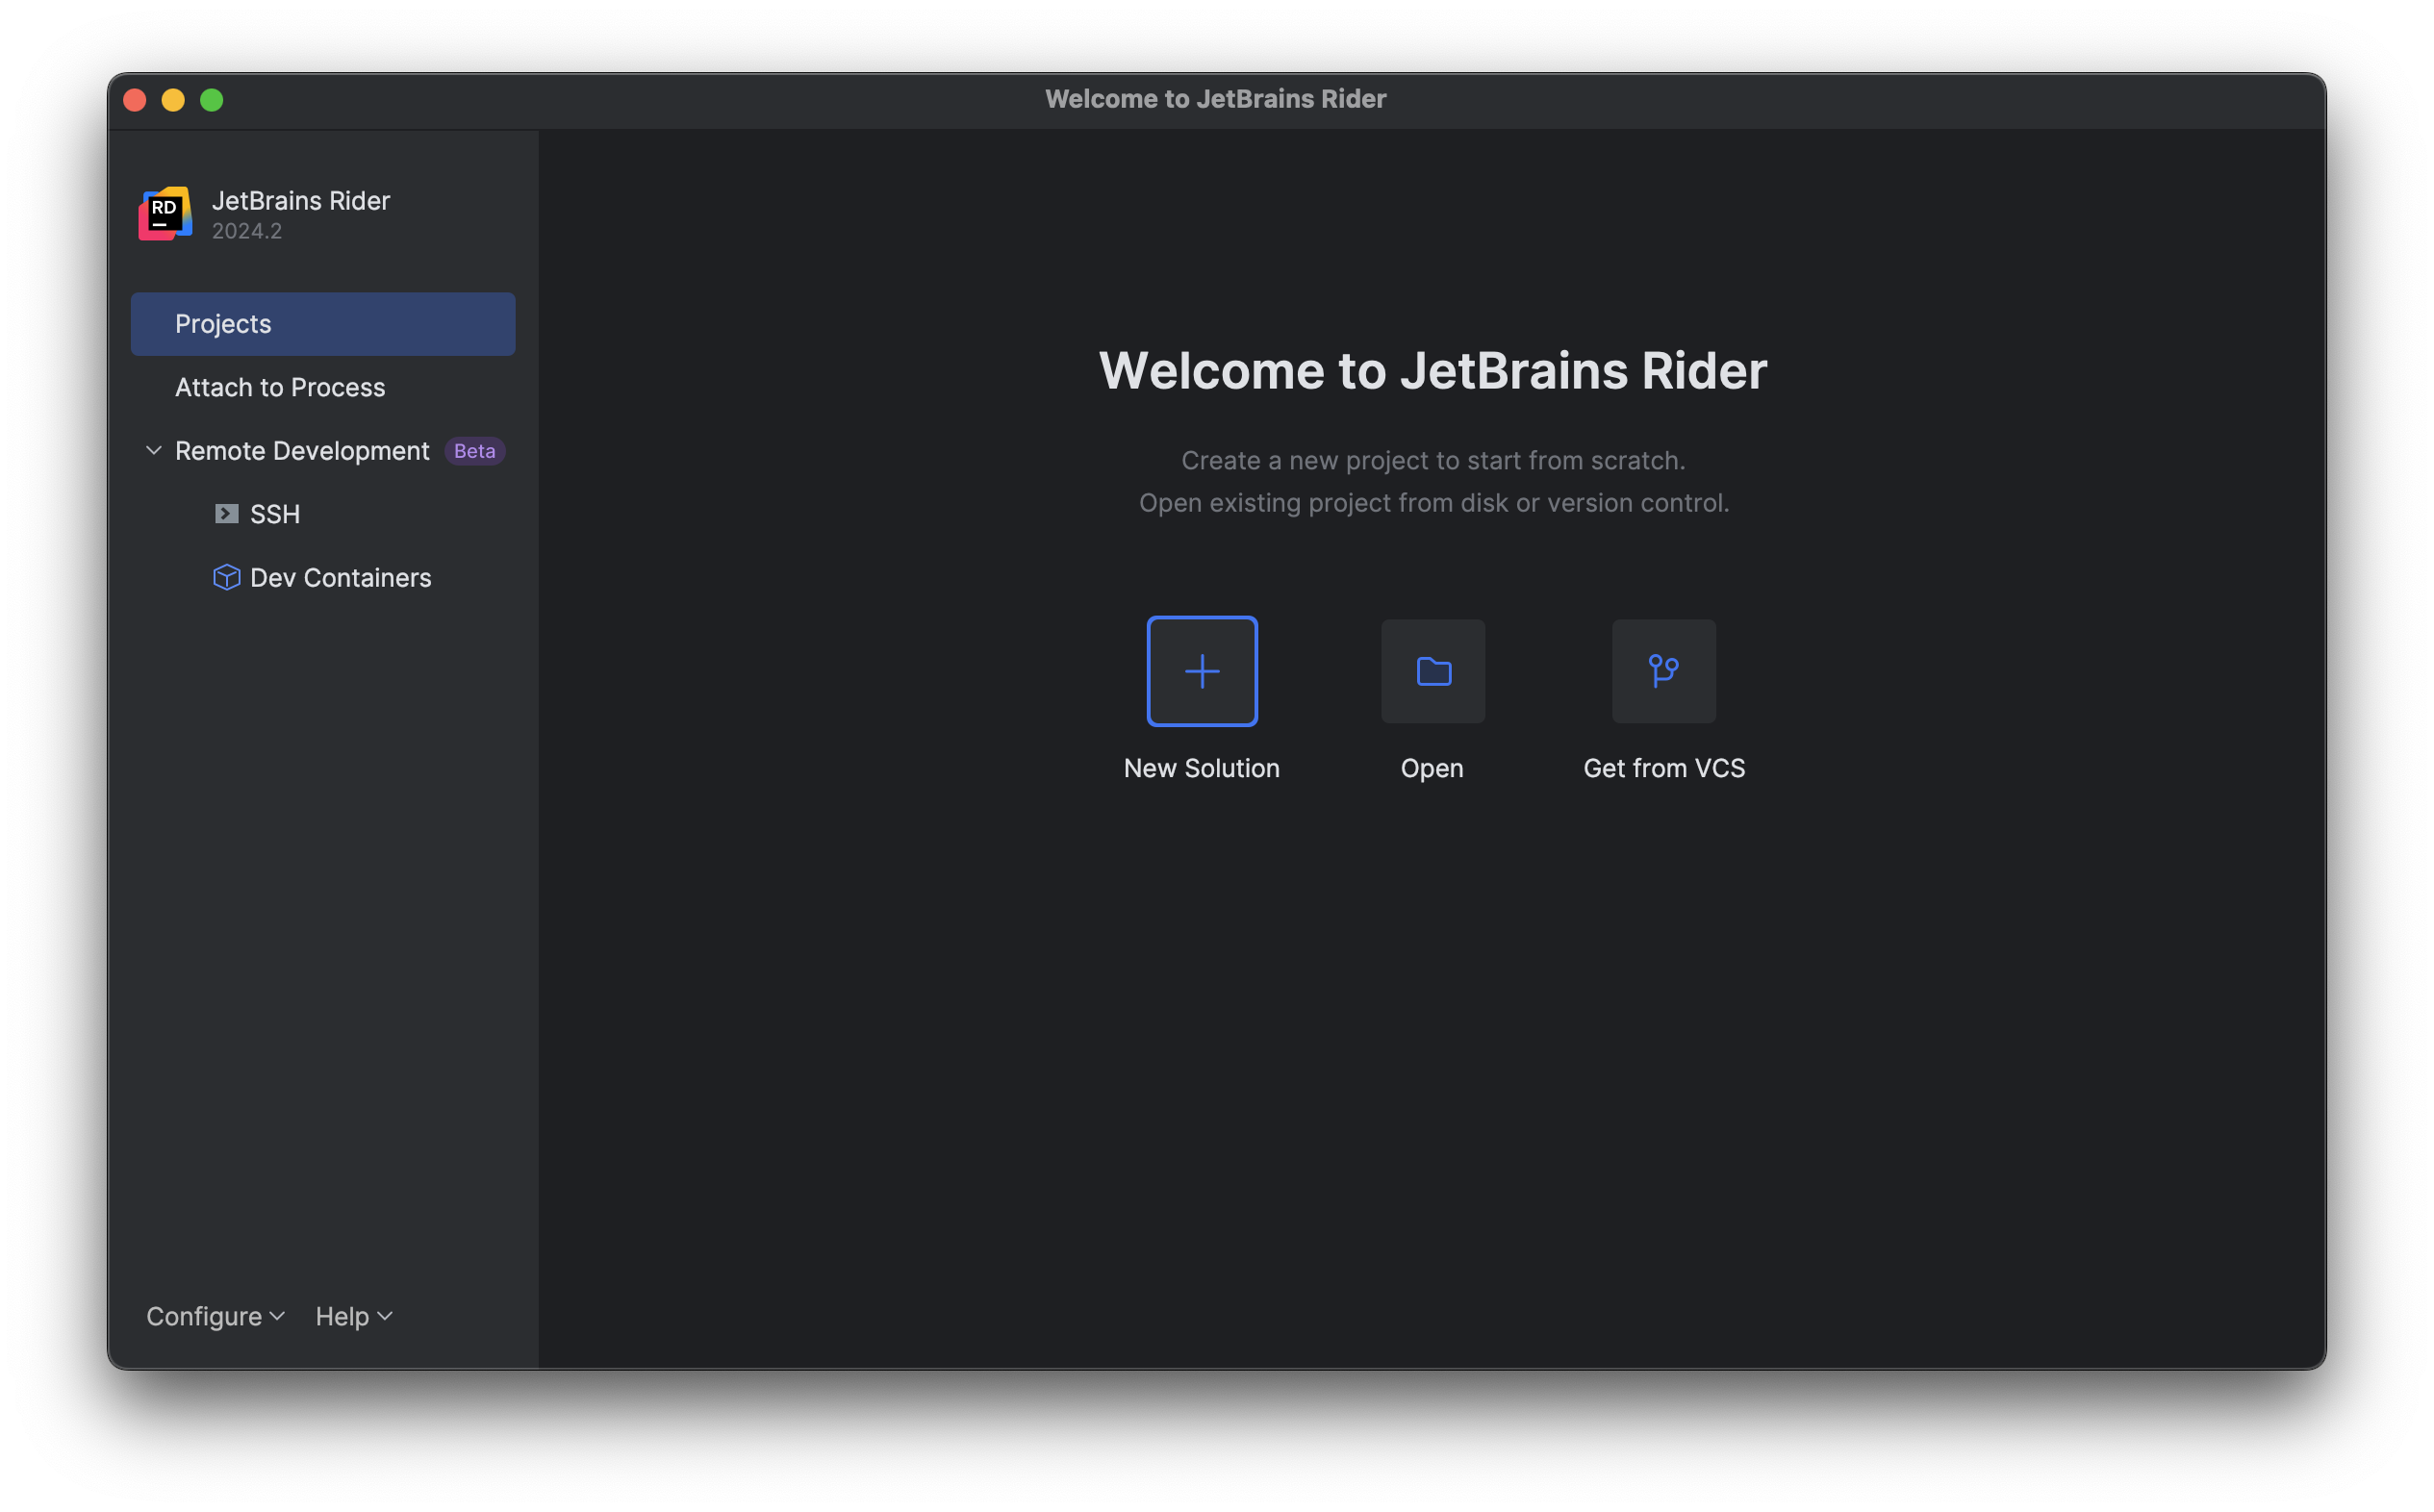This screenshot has width=2434, height=1512.
Task: Click the Dev Containers cube icon
Action: (x=225, y=577)
